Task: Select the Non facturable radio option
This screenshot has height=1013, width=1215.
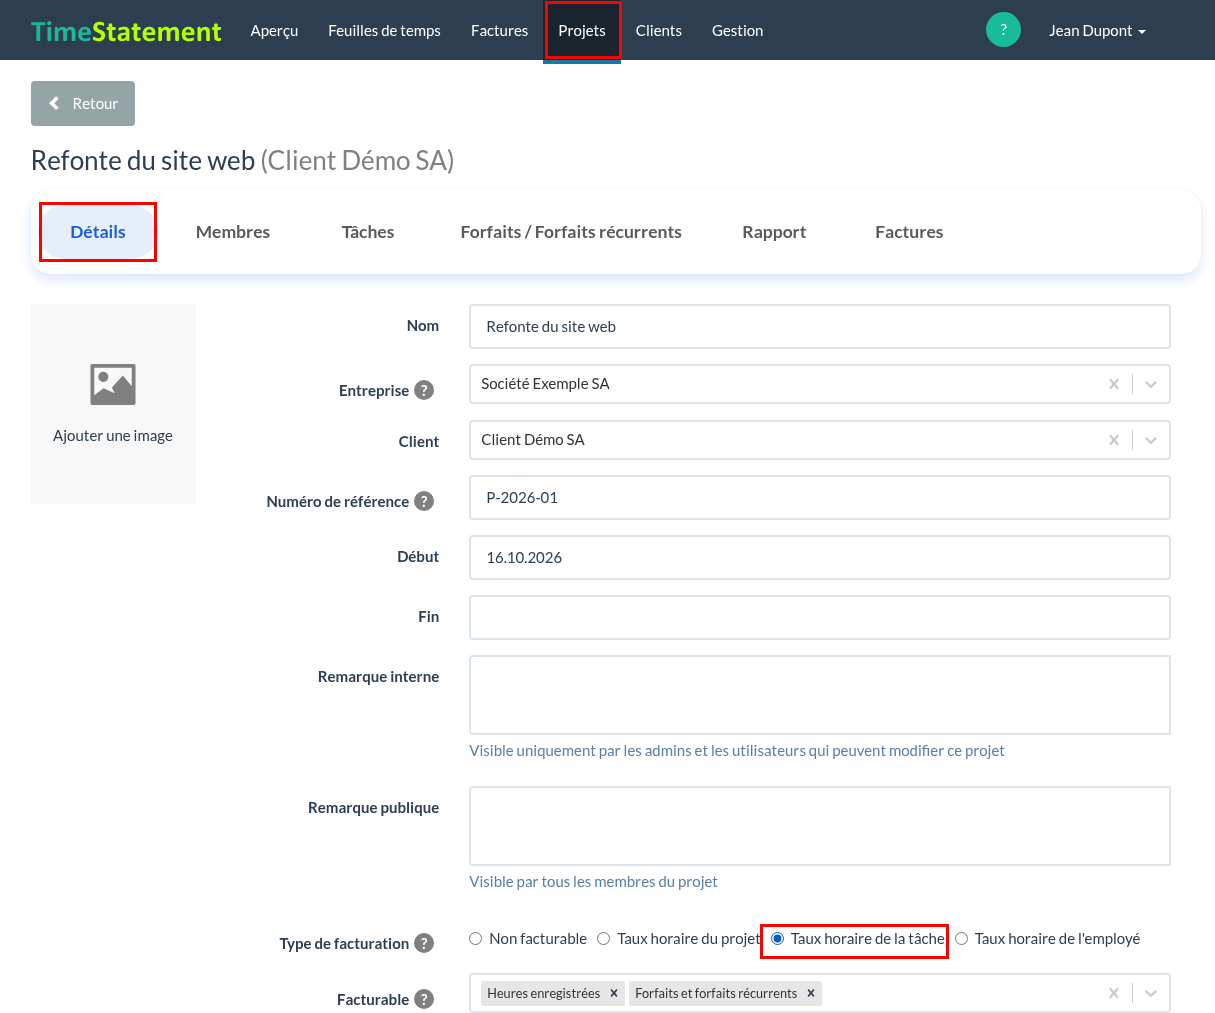Action: pyautogui.click(x=476, y=938)
